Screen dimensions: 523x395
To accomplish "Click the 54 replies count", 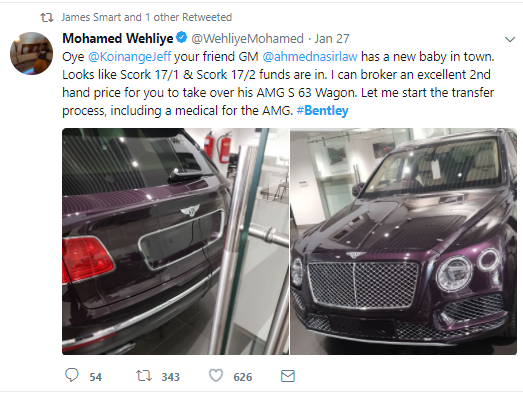I will click(x=95, y=377).
